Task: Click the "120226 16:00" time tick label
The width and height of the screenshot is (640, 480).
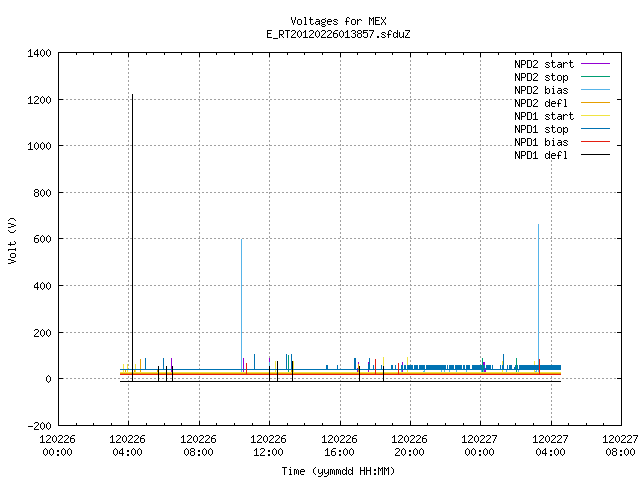Action: tap(339, 446)
